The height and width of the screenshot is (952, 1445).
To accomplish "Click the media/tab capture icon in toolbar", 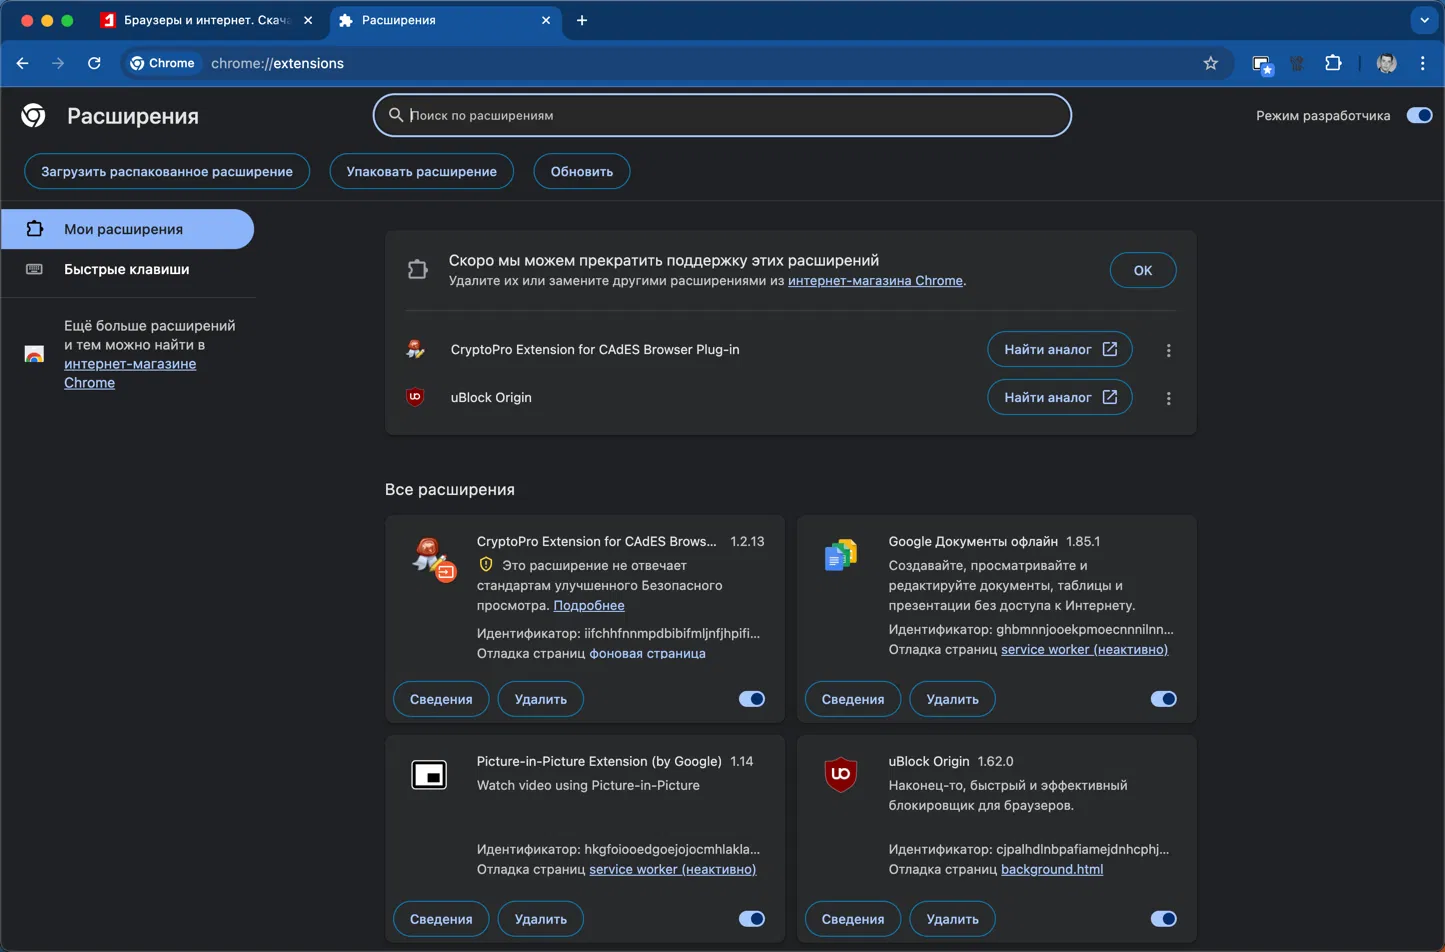I will click(1262, 64).
